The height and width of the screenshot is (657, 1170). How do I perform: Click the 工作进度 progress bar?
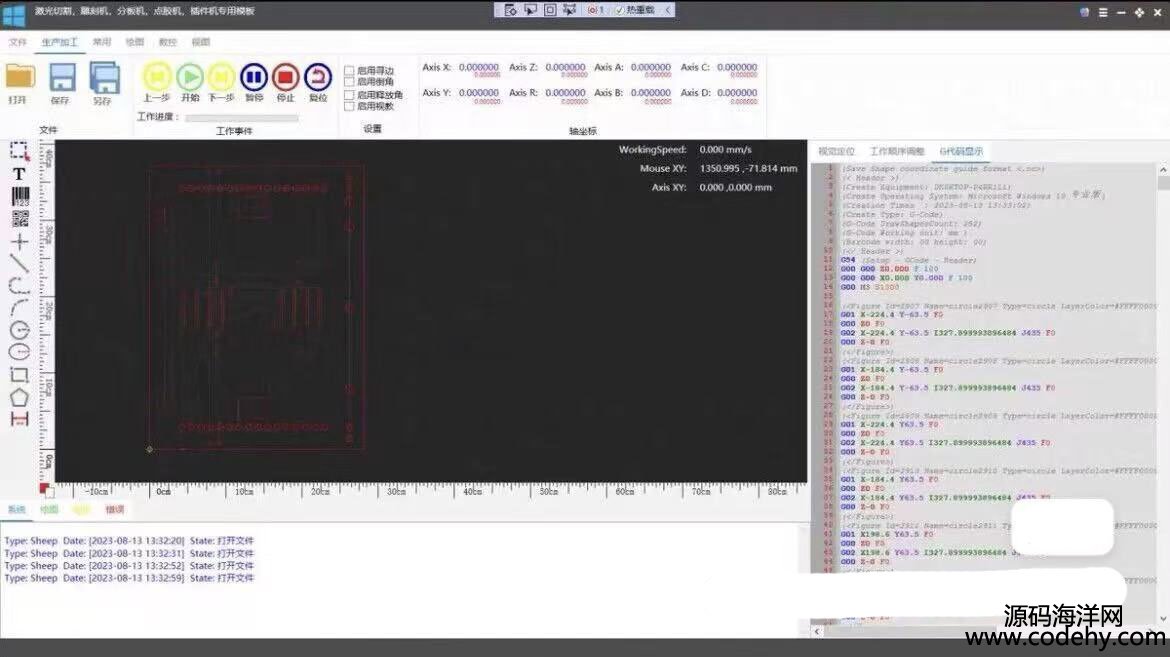pos(242,117)
